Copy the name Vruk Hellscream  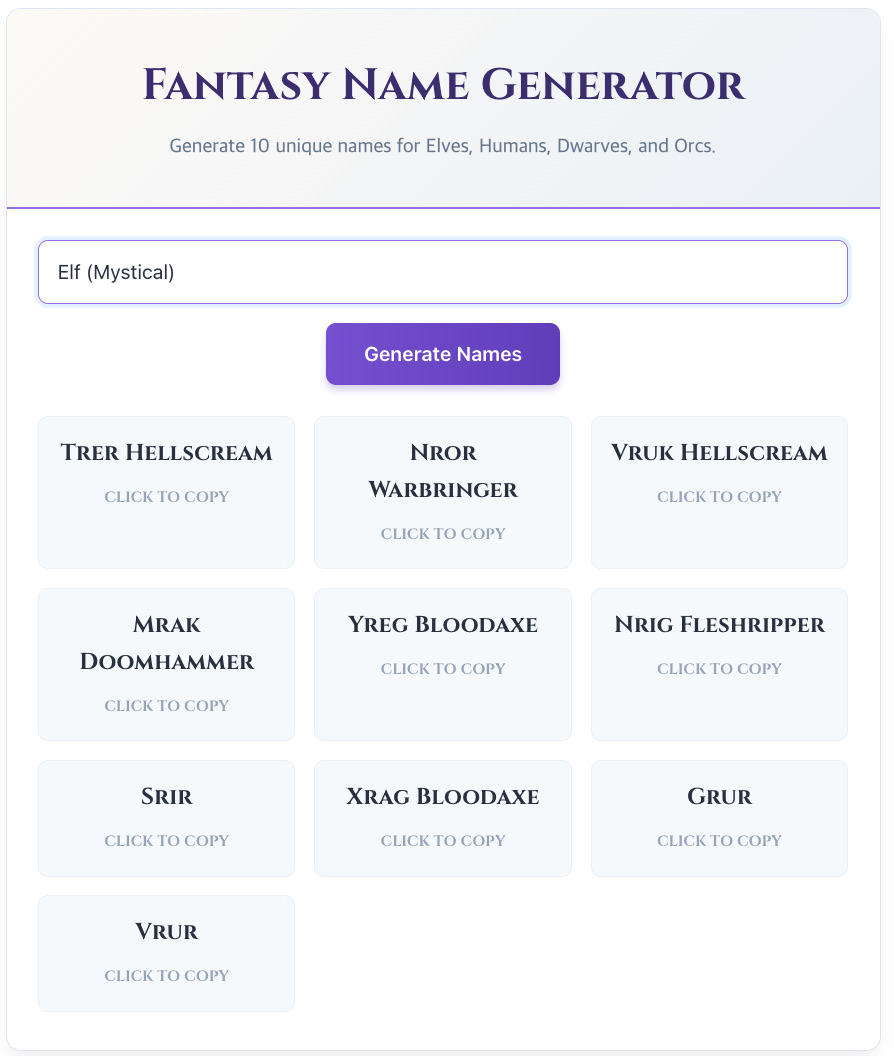[x=719, y=492]
